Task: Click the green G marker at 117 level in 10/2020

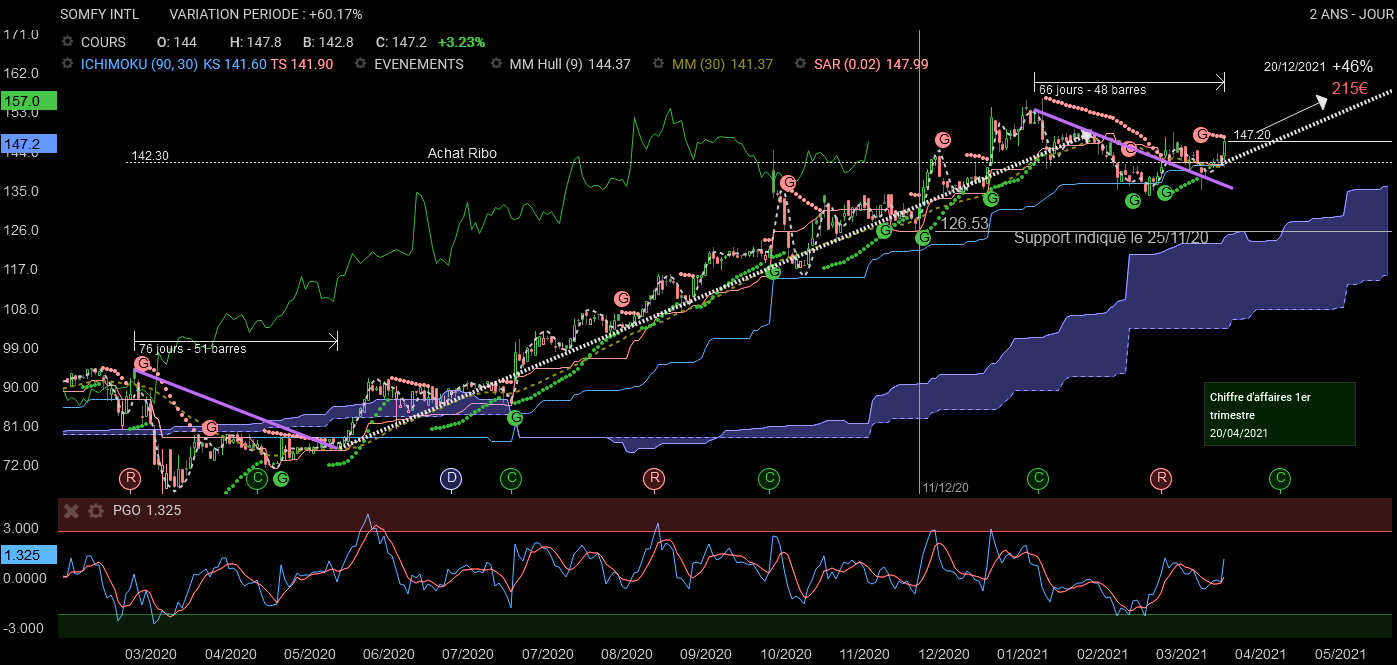Action: [x=773, y=271]
